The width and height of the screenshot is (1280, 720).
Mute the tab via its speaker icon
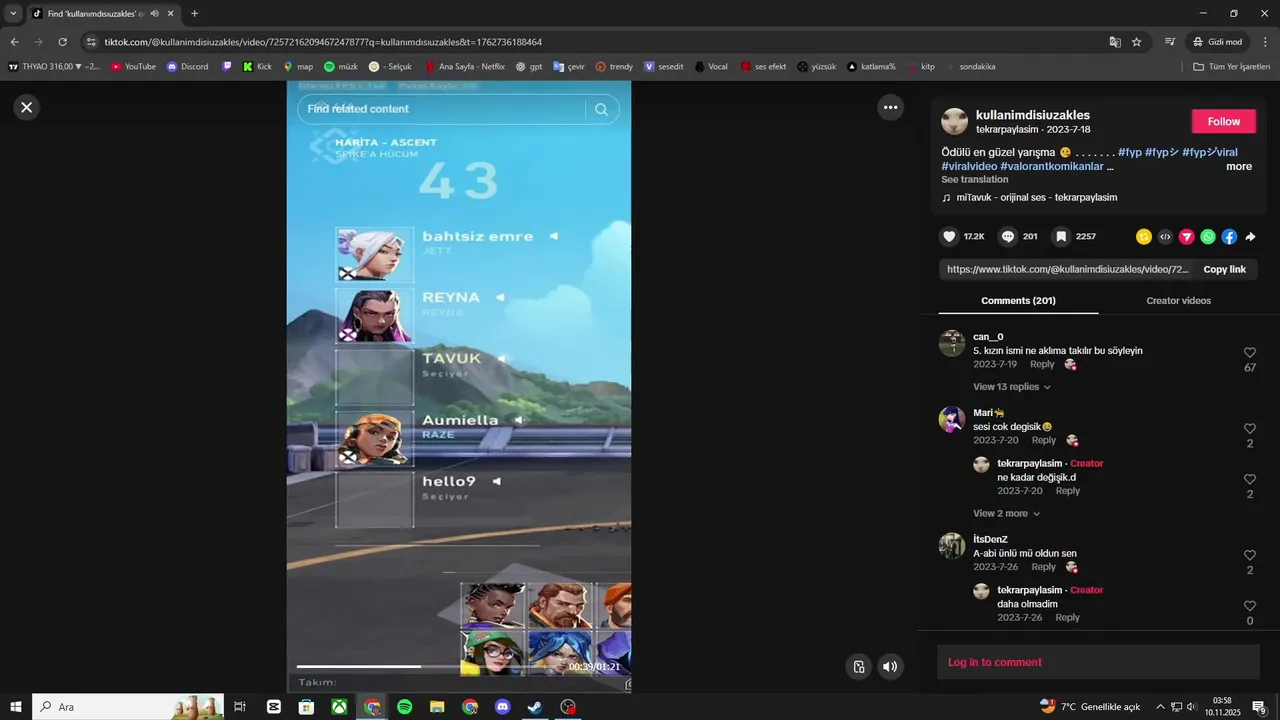[155, 14]
